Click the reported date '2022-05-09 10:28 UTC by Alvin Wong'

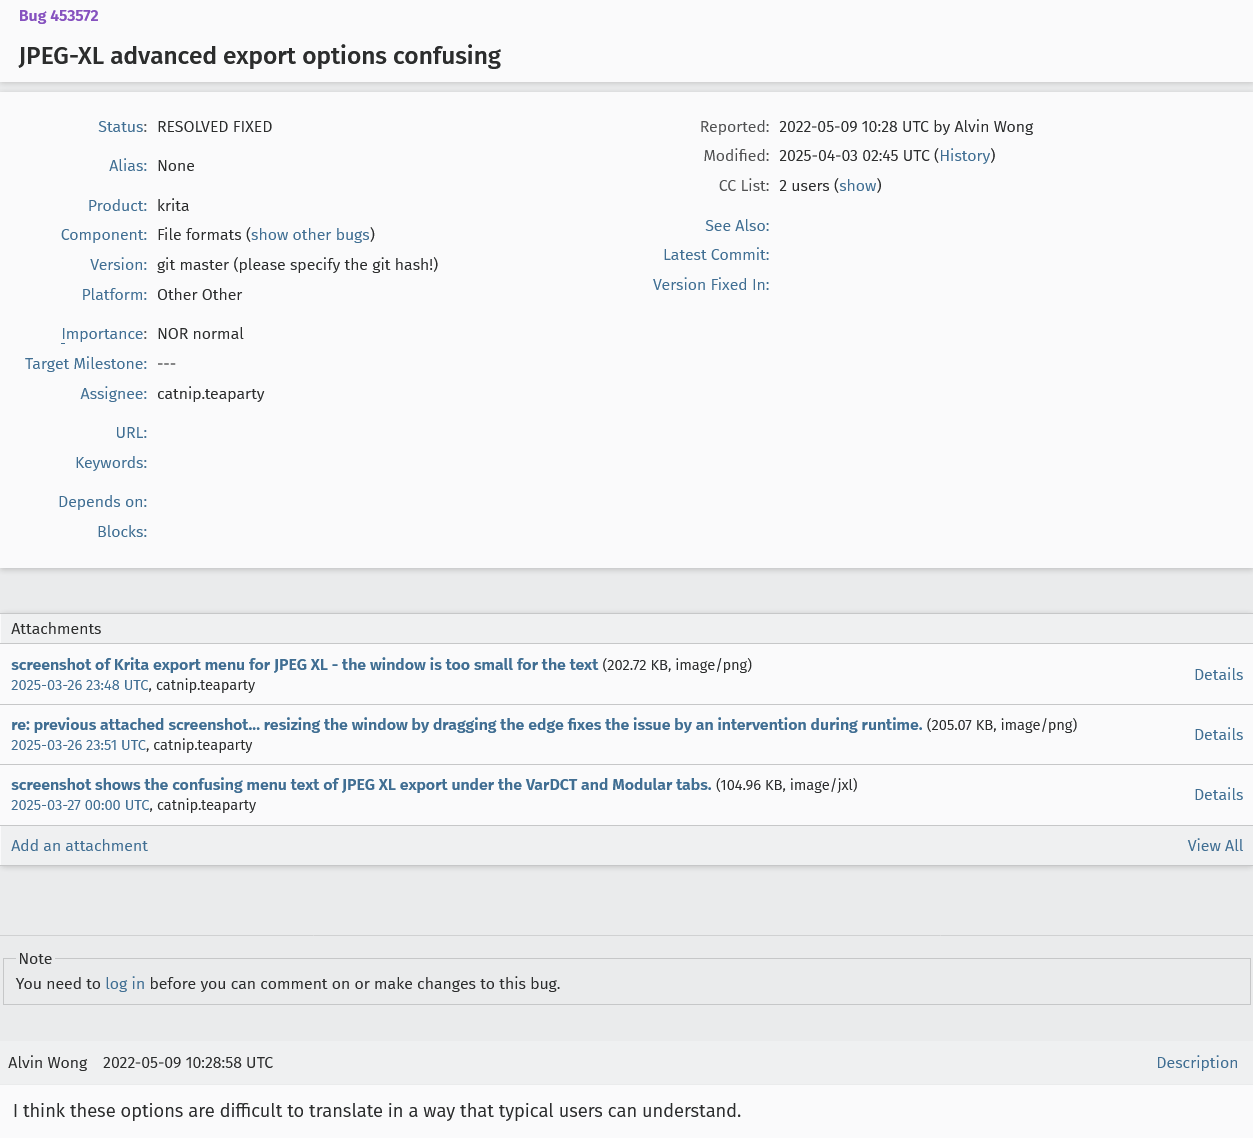coord(906,127)
